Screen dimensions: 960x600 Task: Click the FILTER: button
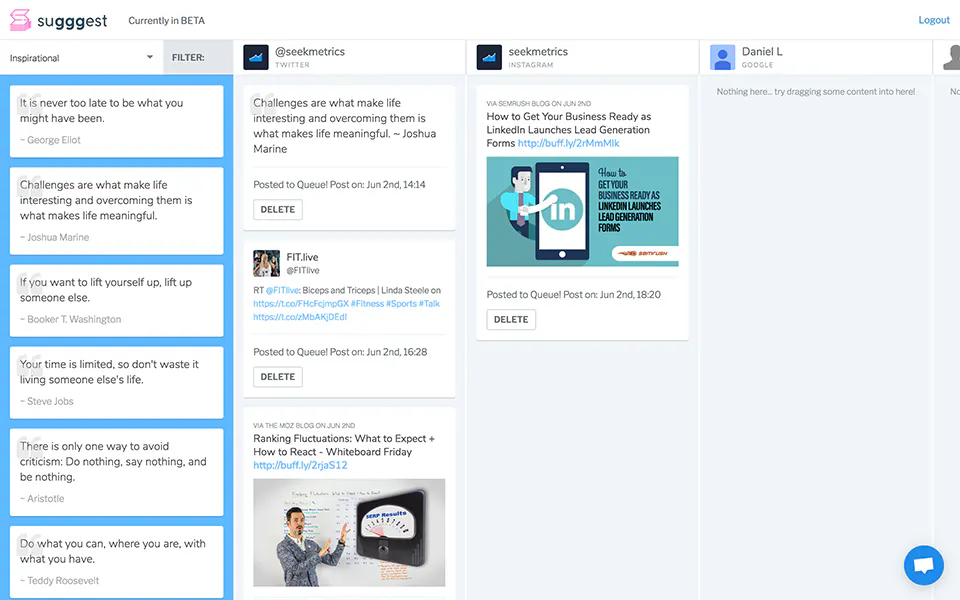pyautogui.click(x=198, y=58)
